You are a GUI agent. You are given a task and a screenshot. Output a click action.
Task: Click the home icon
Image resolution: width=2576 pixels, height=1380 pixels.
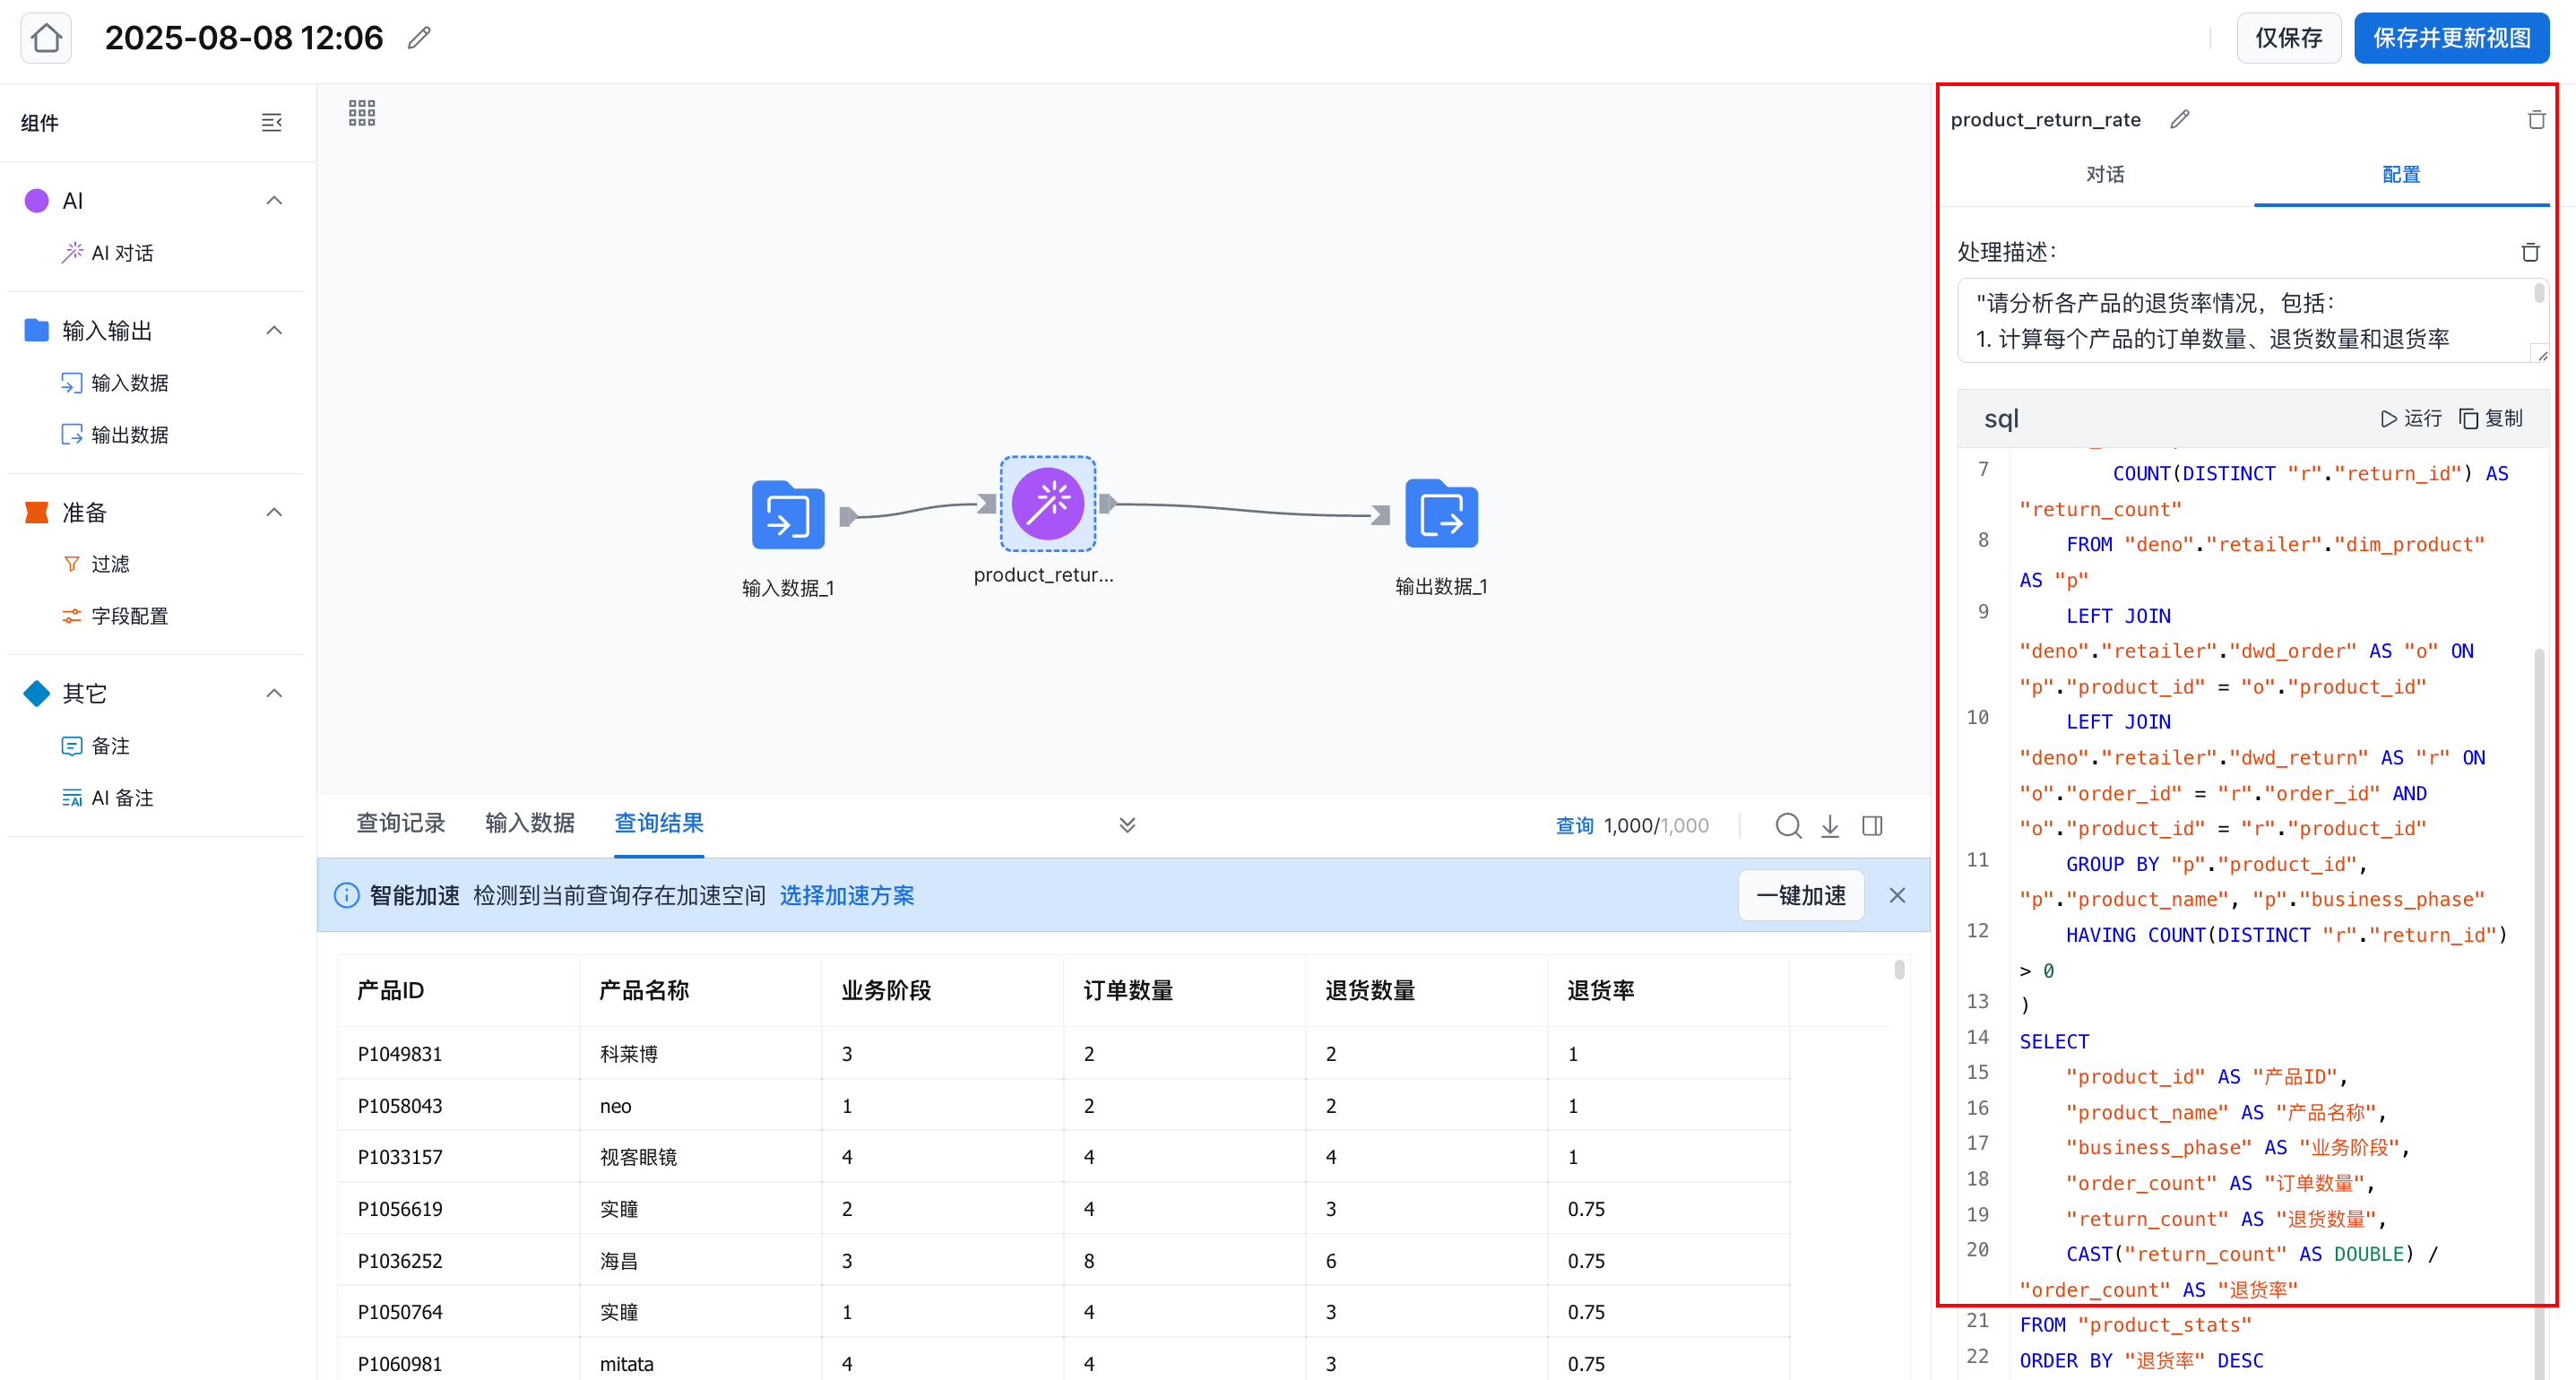coord(46,38)
